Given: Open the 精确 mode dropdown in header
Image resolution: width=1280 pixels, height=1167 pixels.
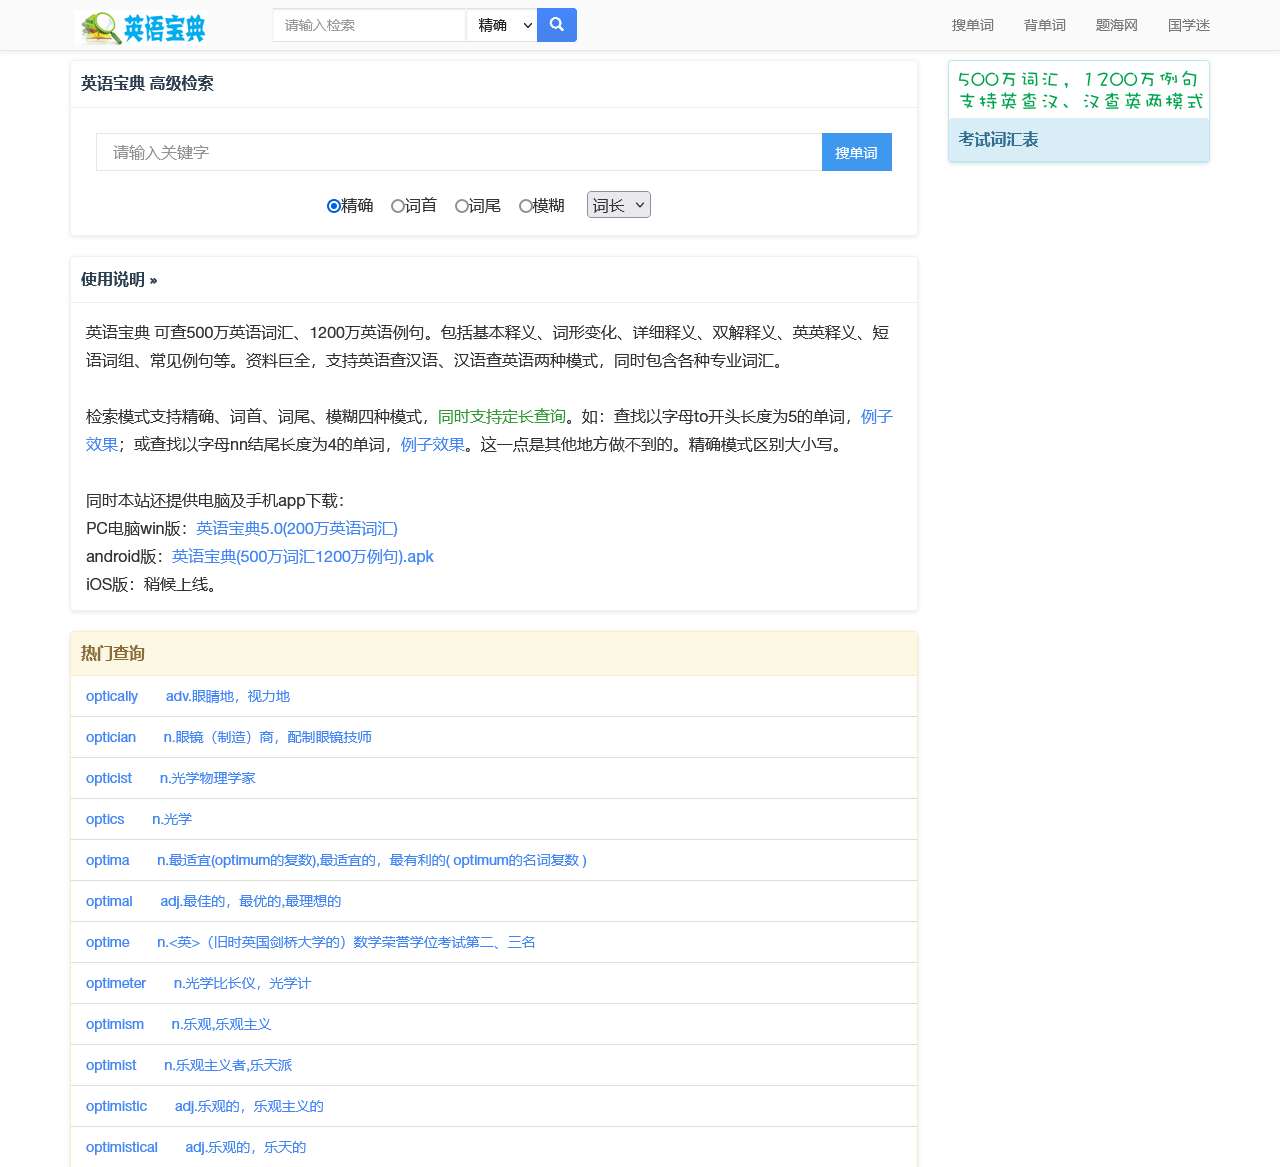Looking at the screenshot, I should tap(502, 25).
